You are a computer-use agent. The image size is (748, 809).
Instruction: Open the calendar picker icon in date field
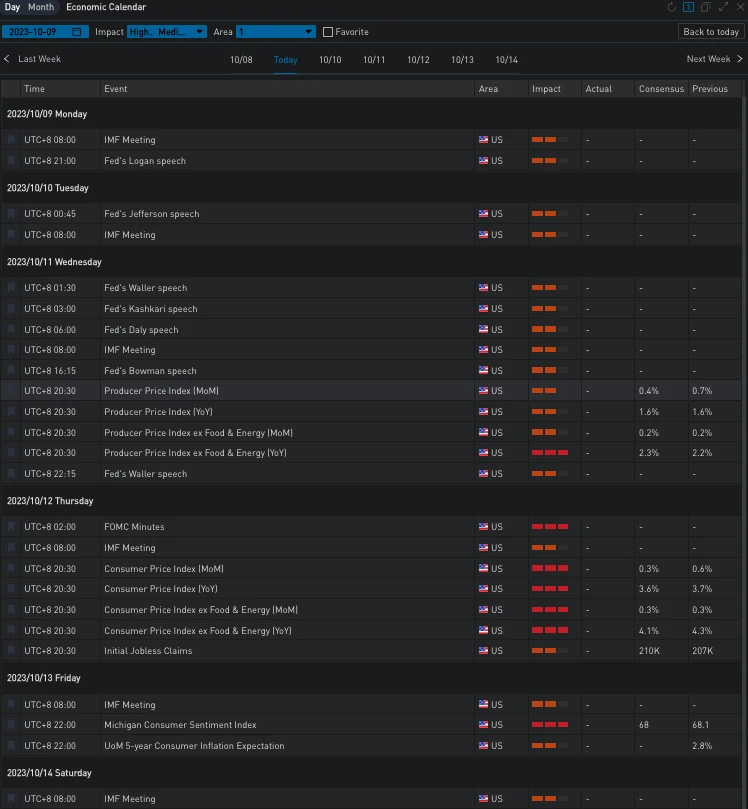click(x=77, y=32)
